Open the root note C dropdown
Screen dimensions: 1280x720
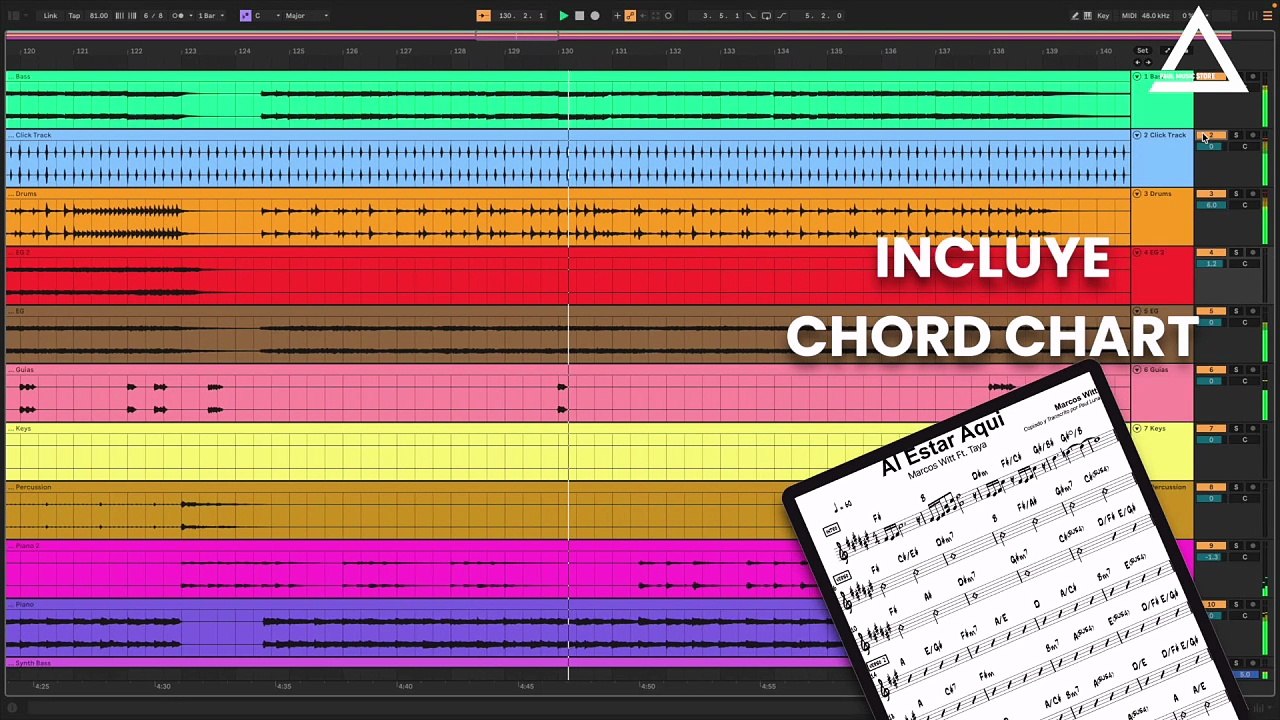[x=265, y=16]
